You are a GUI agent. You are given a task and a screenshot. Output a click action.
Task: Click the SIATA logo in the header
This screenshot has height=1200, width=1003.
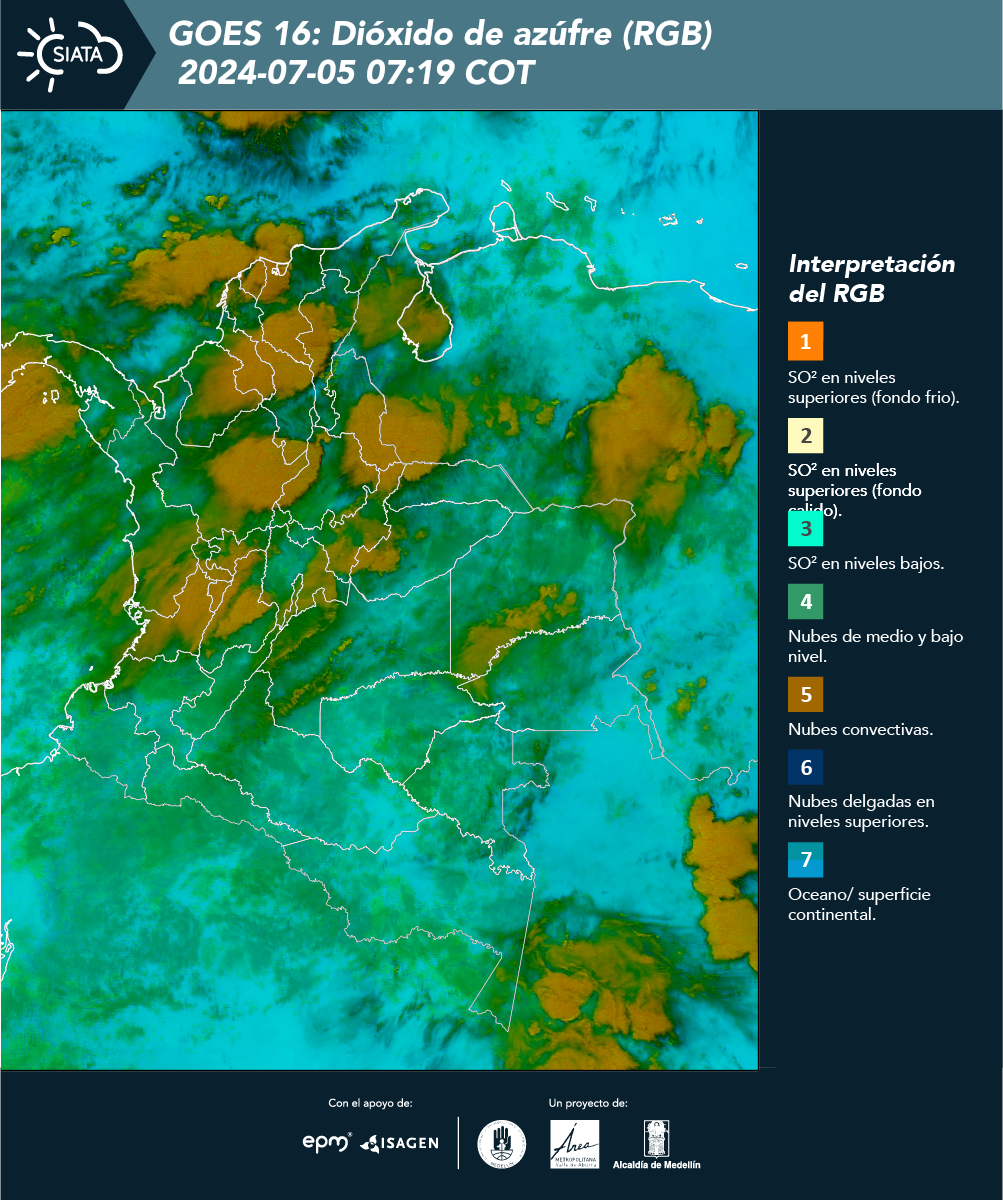70,54
